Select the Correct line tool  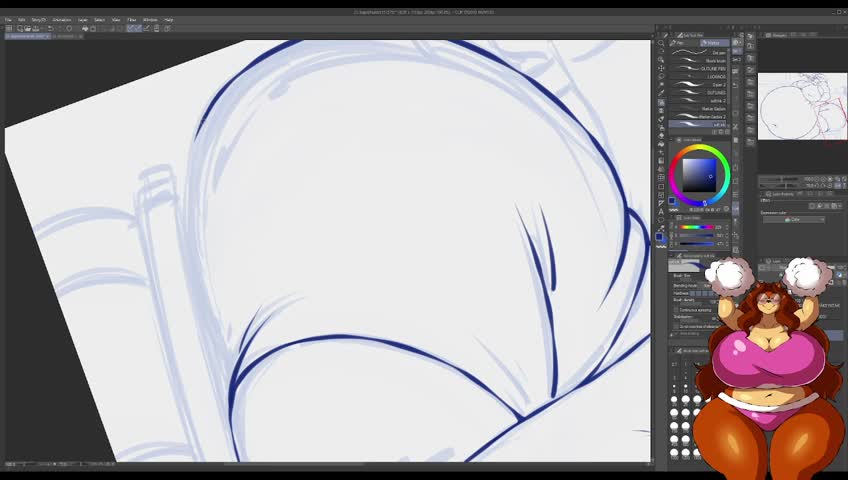point(661,228)
